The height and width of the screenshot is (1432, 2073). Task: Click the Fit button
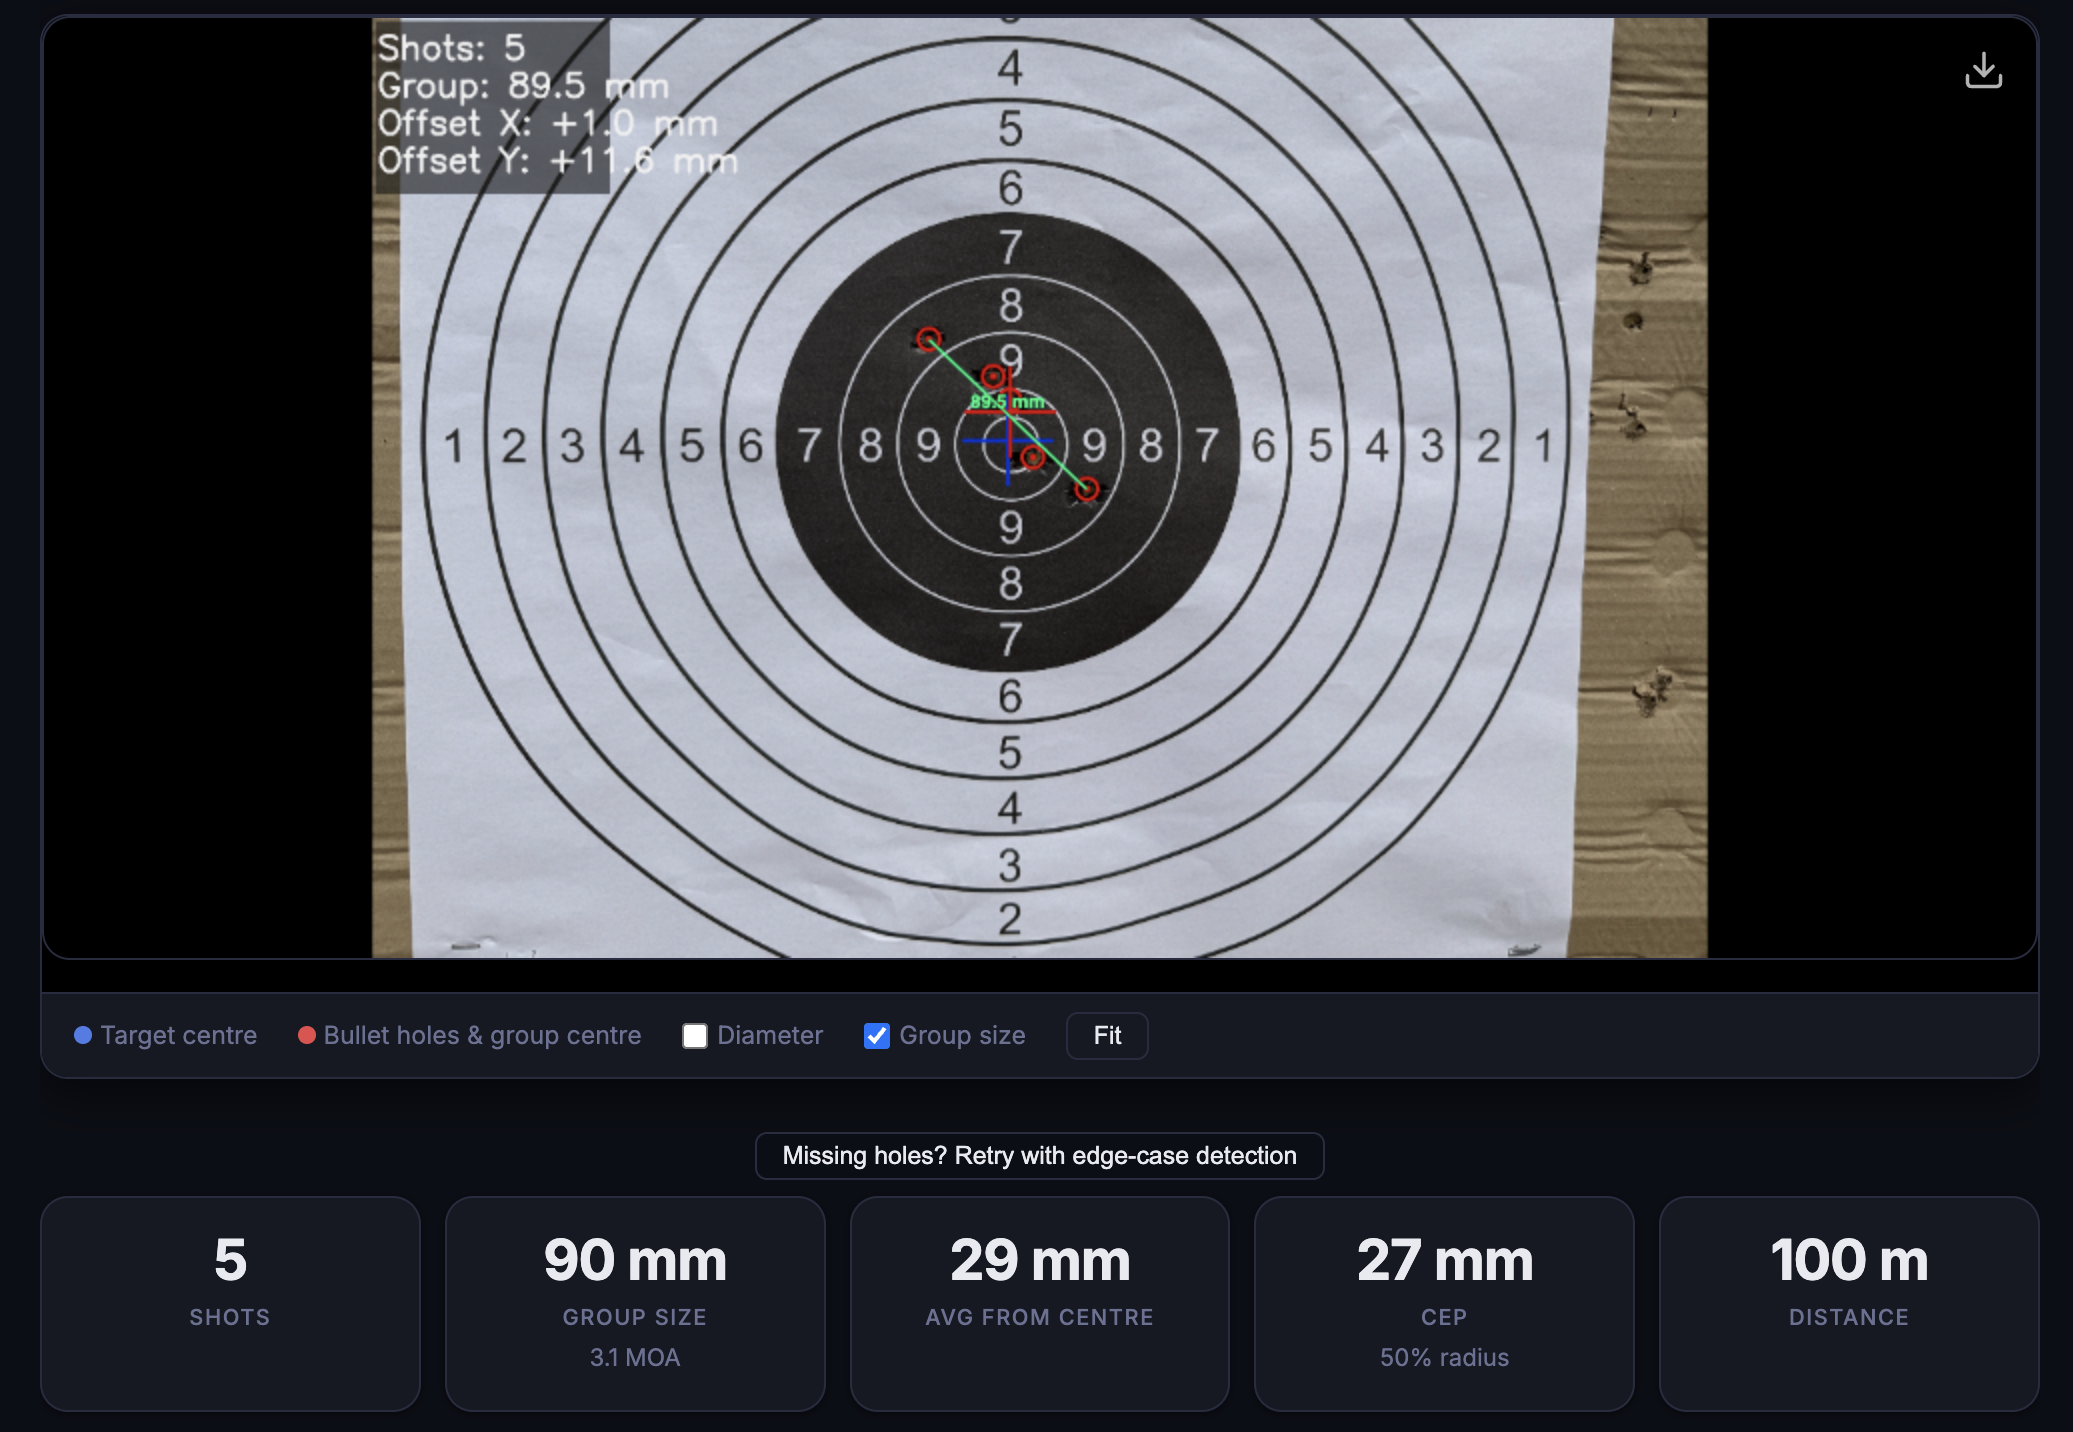tap(1107, 1036)
